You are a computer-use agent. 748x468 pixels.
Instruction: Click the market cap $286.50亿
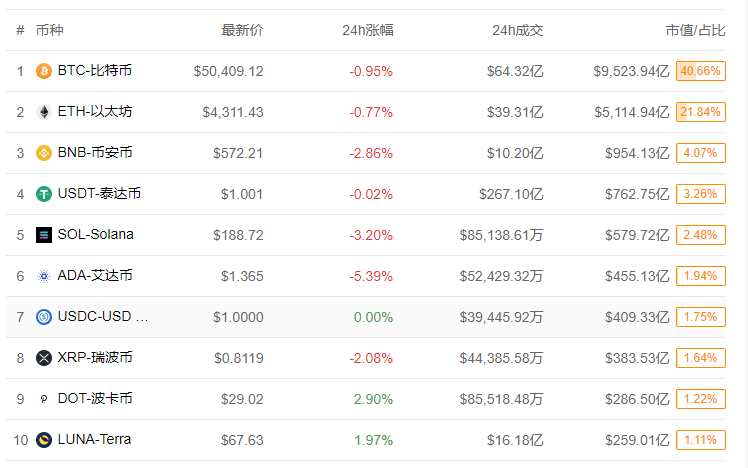[637, 400]
